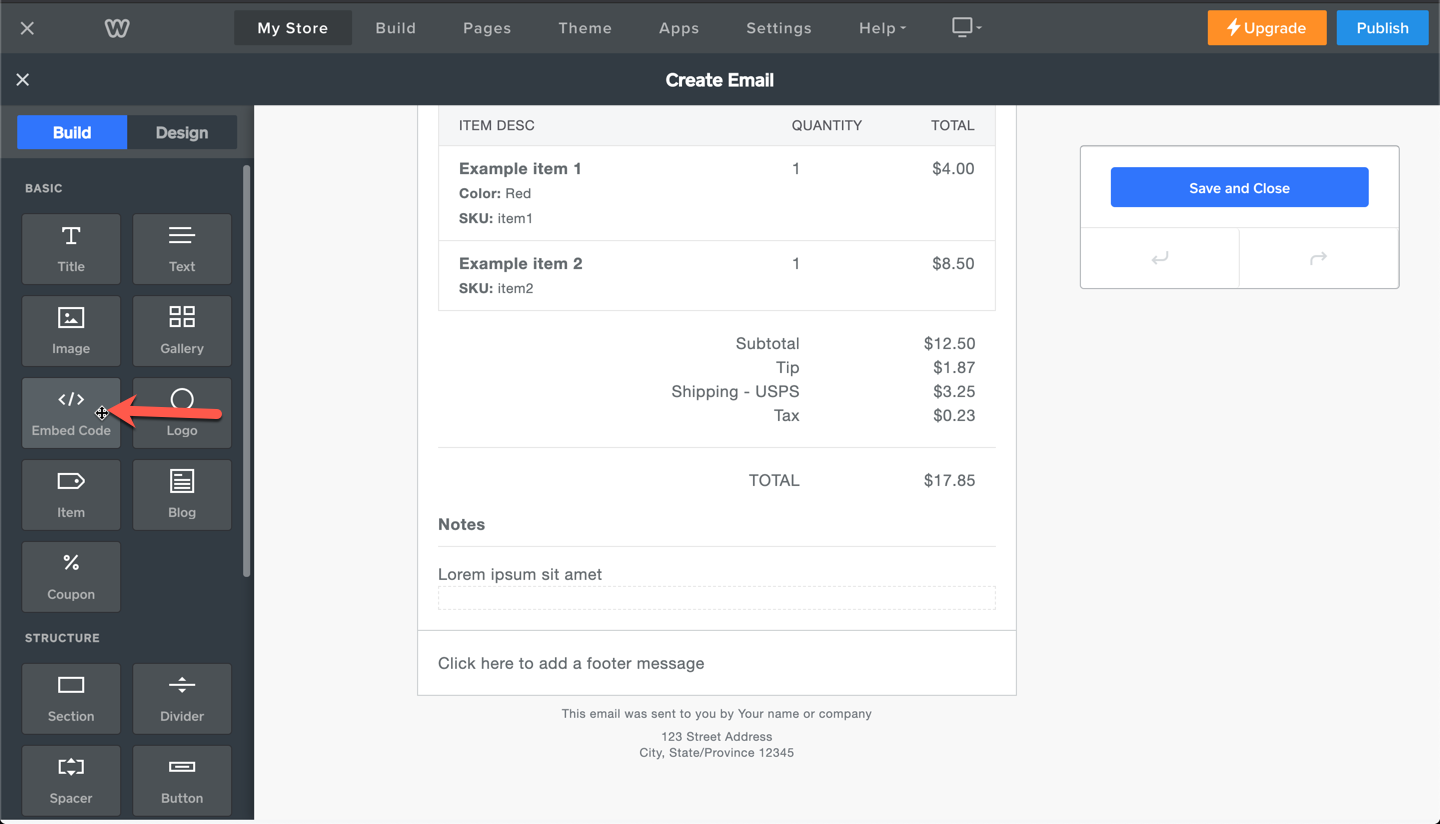Image resolution: width=1440 pixels, height=824 pixels.
Task: Add a Section structure element
Action: click(71, 699)
